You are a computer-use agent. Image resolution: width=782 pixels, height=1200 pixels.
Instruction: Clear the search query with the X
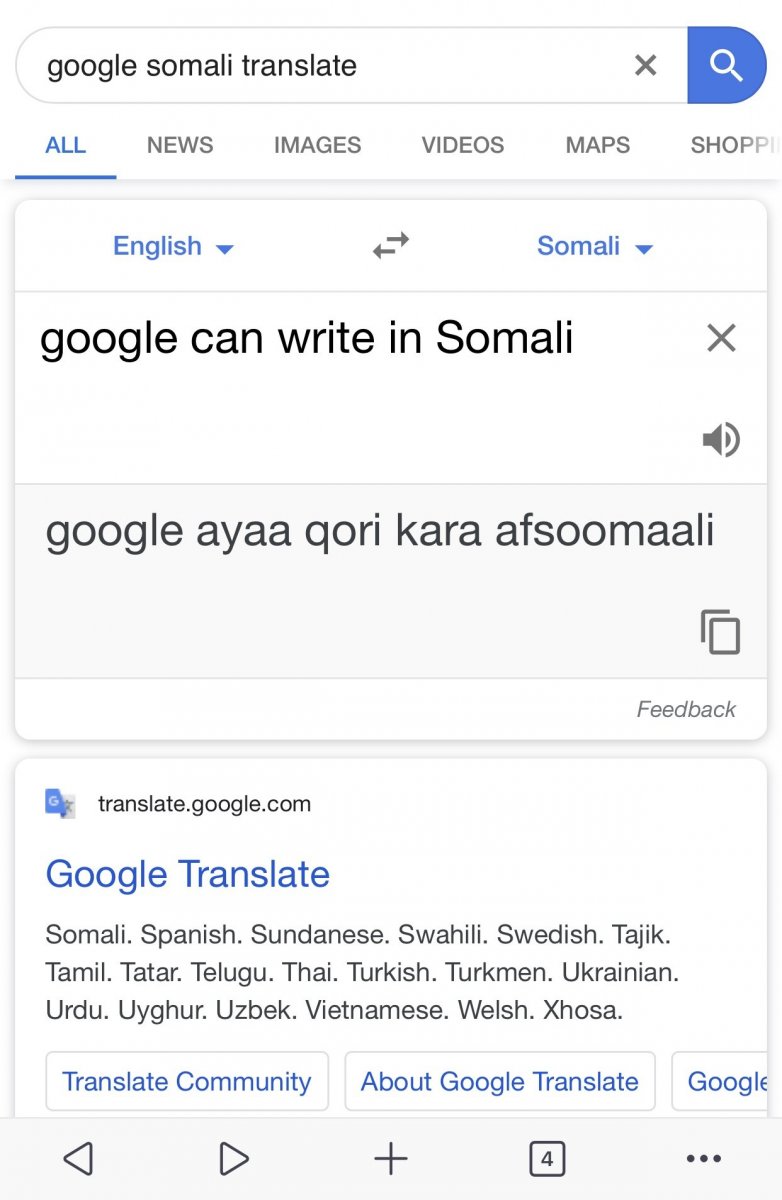[646, 66]
